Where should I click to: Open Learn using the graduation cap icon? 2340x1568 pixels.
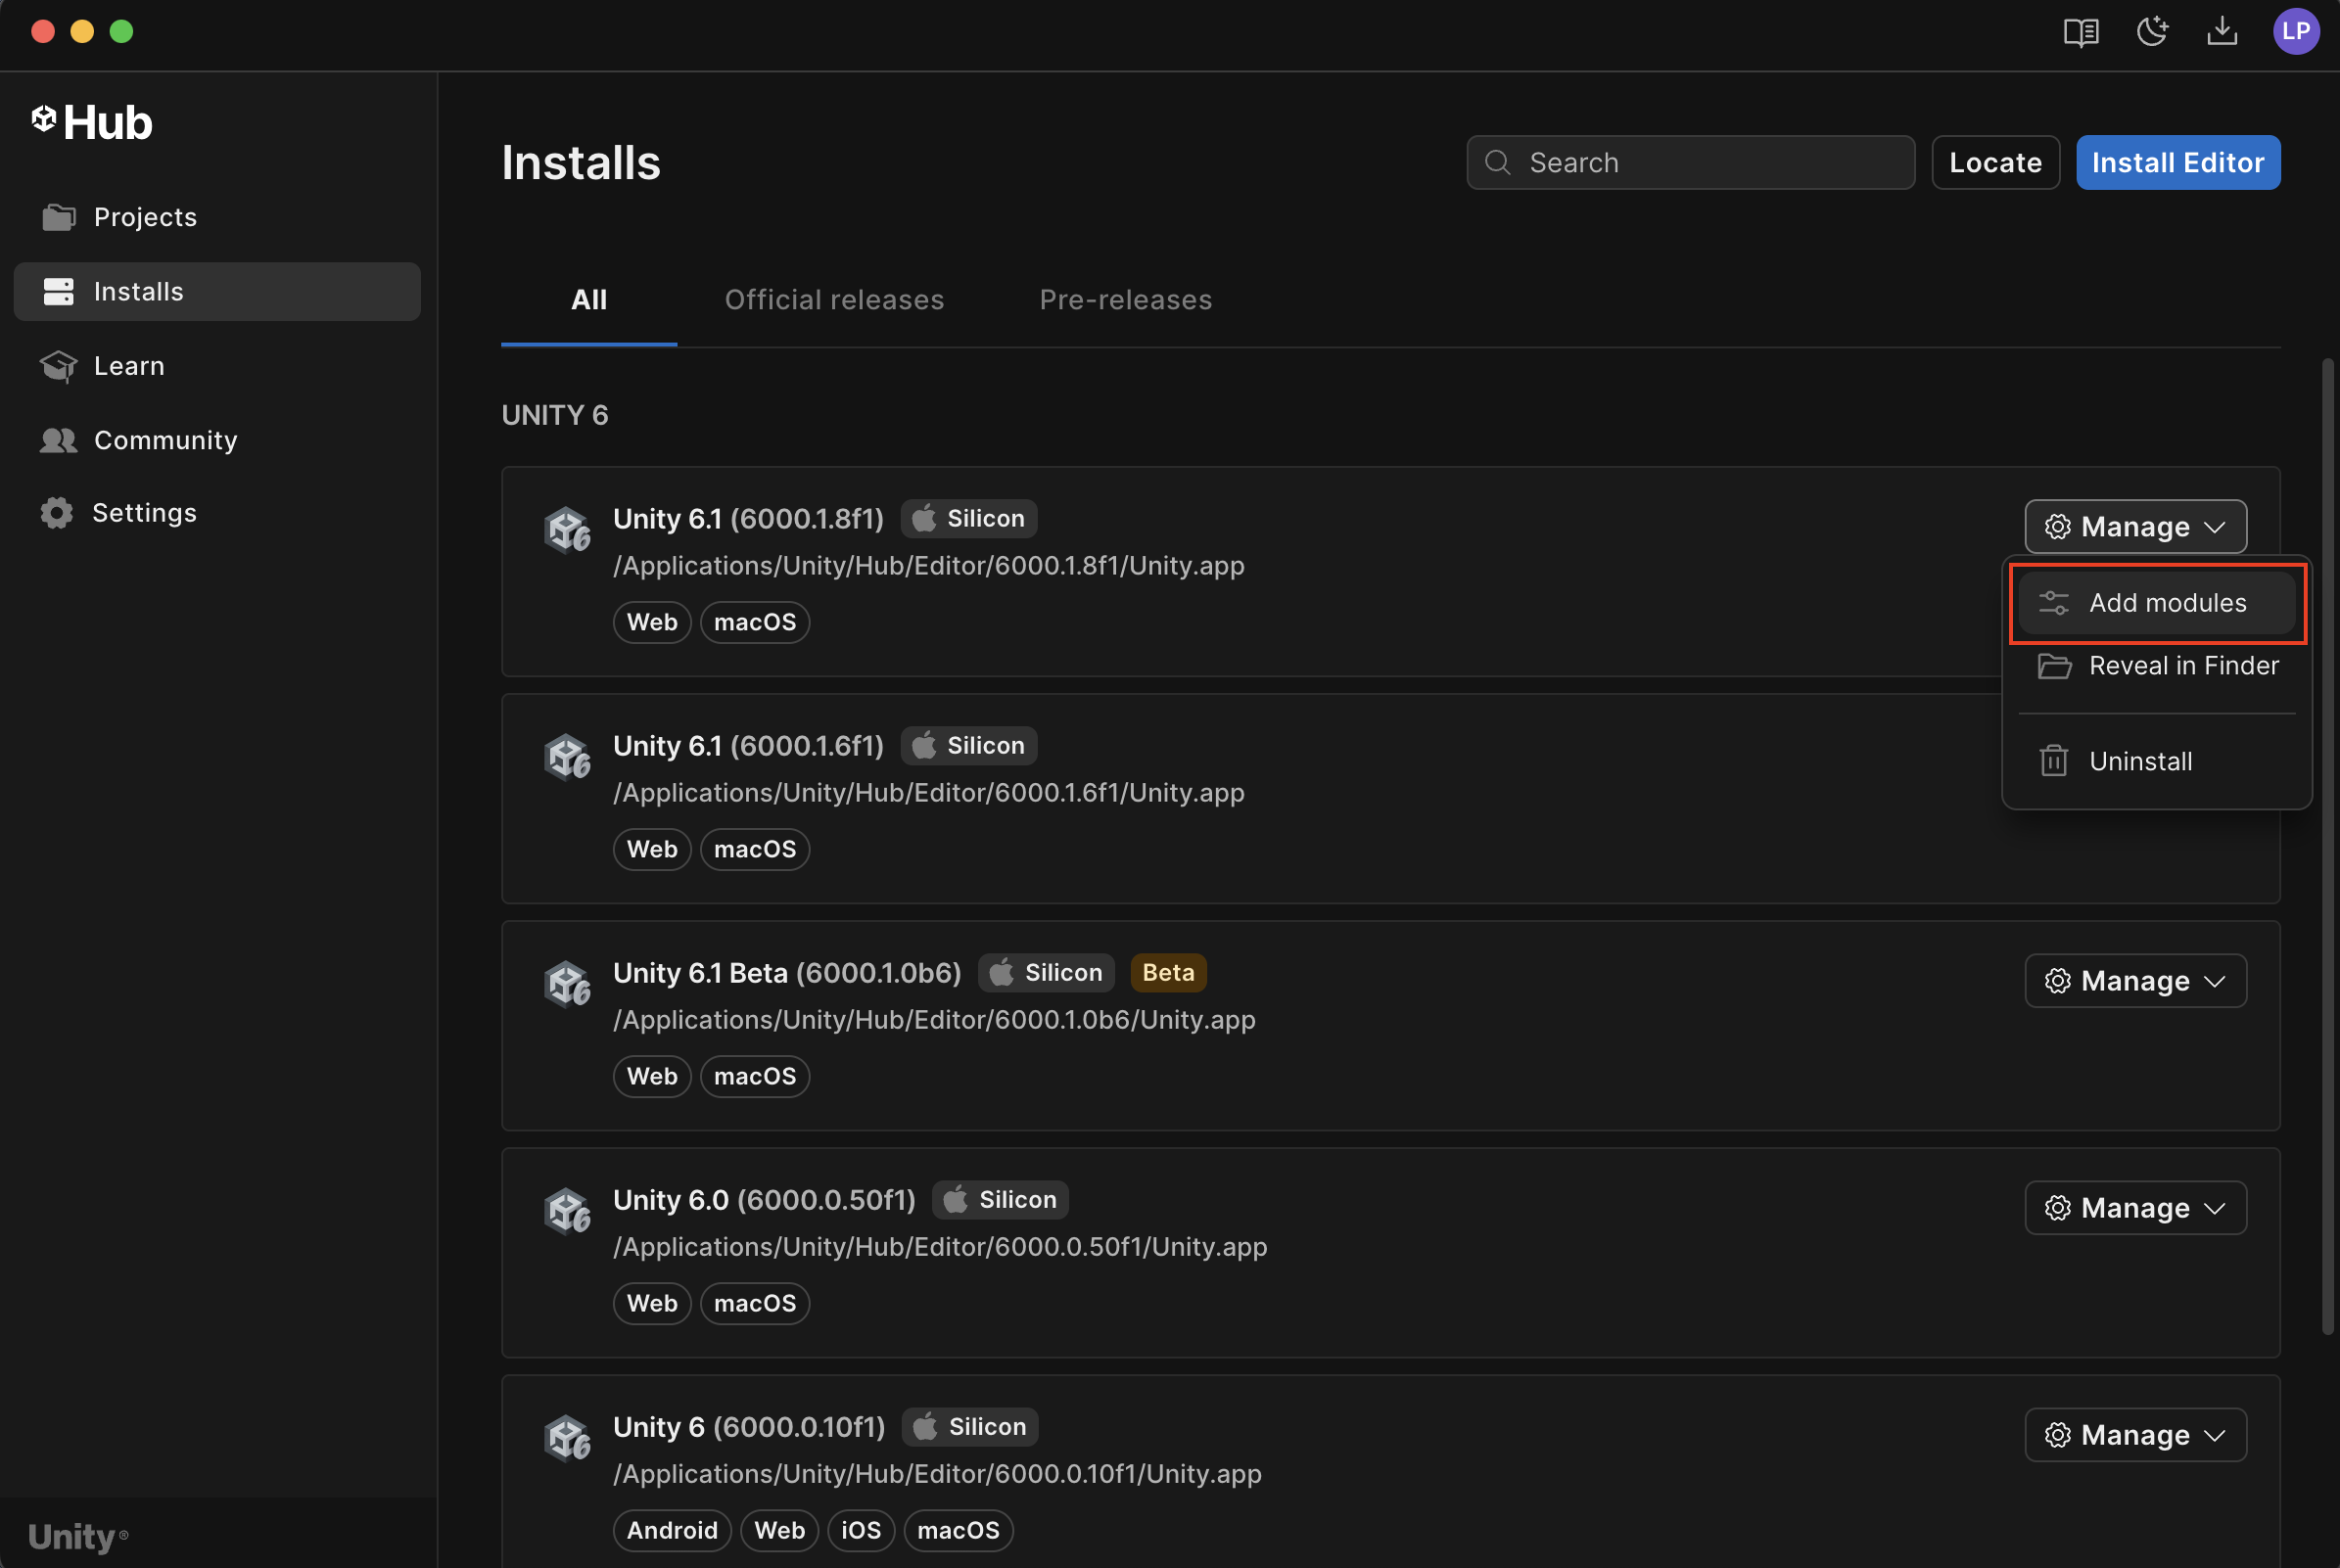(59, 366)
